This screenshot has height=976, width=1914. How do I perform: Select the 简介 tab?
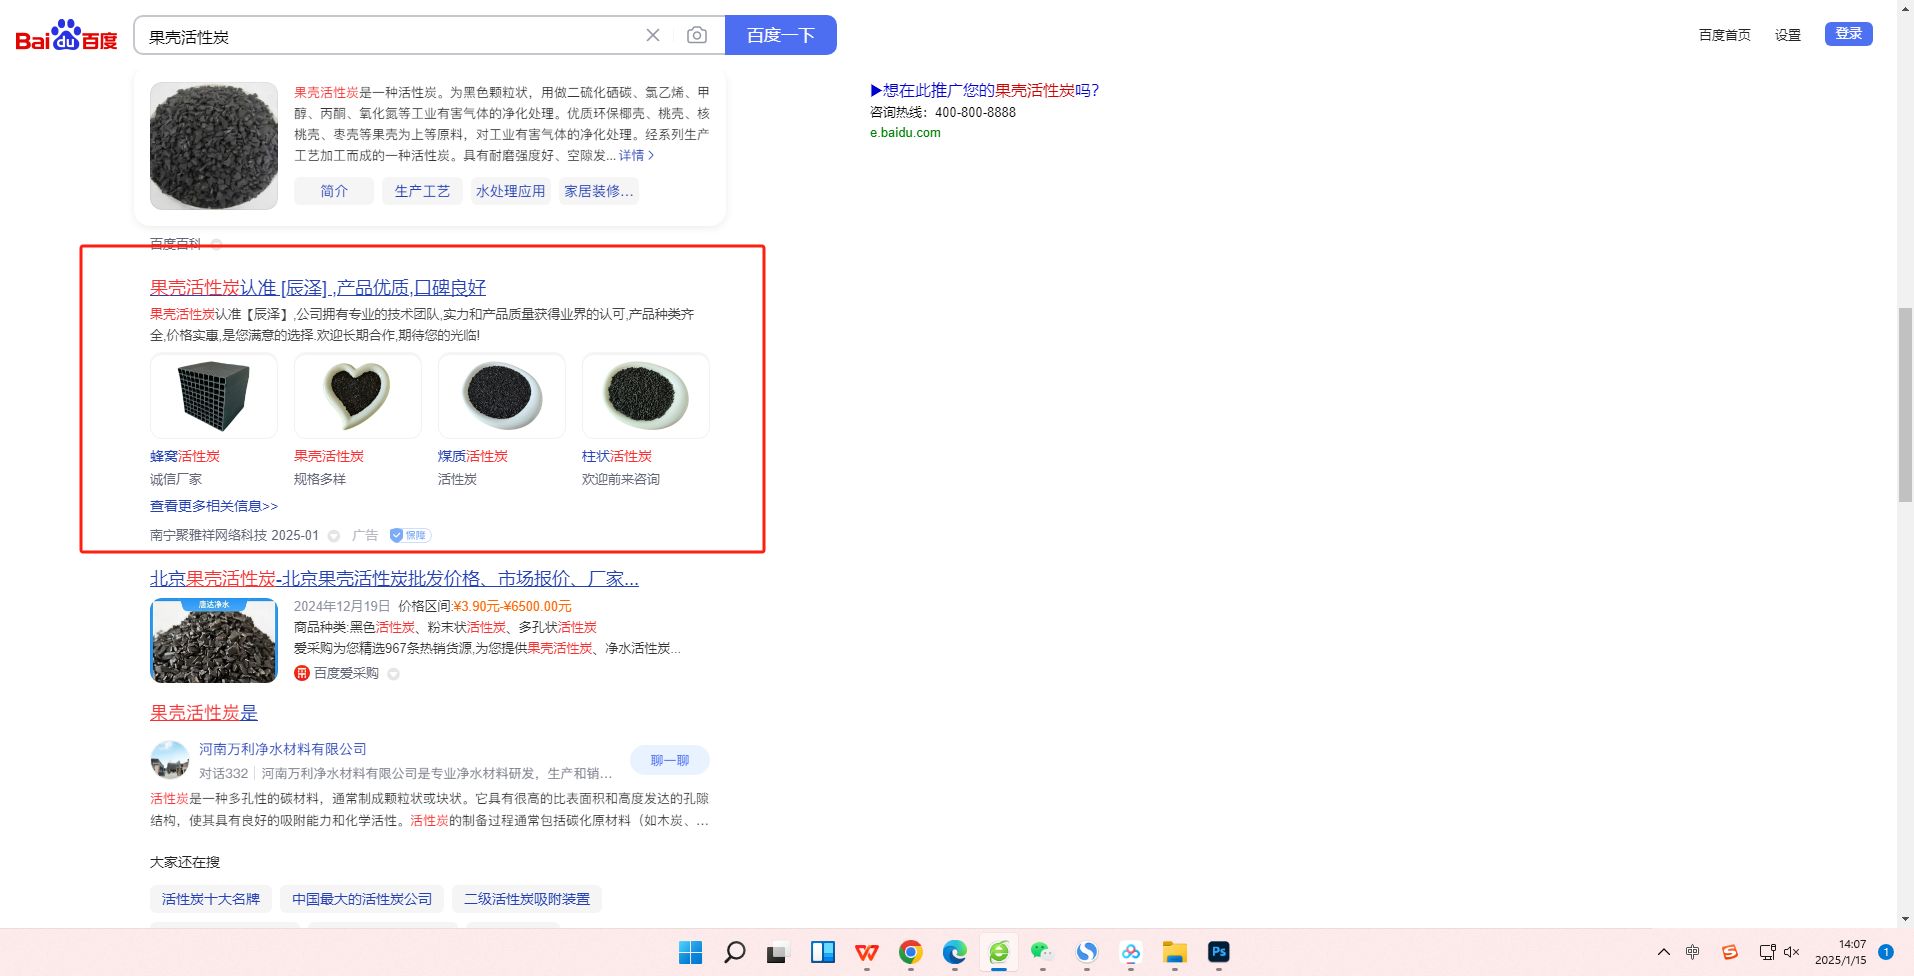pos(334,191)
